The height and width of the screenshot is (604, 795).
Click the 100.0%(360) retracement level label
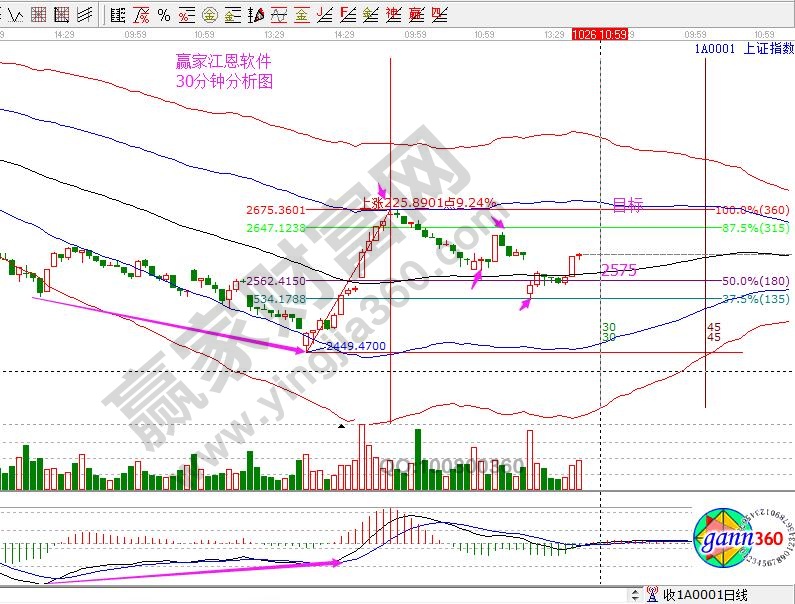tap(752, 211)
